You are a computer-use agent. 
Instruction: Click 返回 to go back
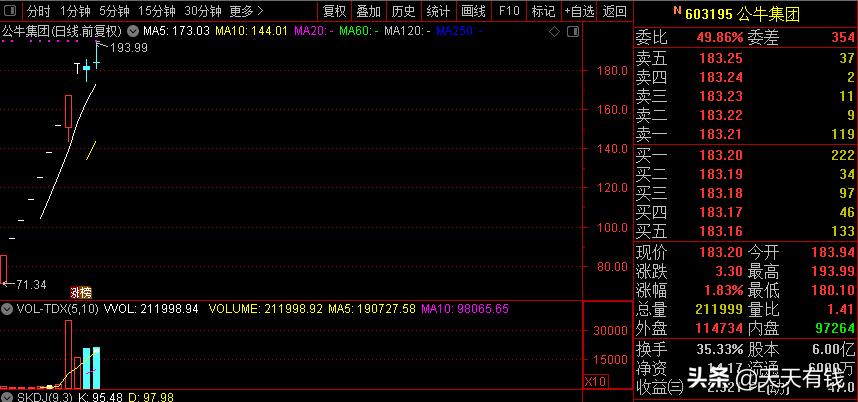coord(615,11)
